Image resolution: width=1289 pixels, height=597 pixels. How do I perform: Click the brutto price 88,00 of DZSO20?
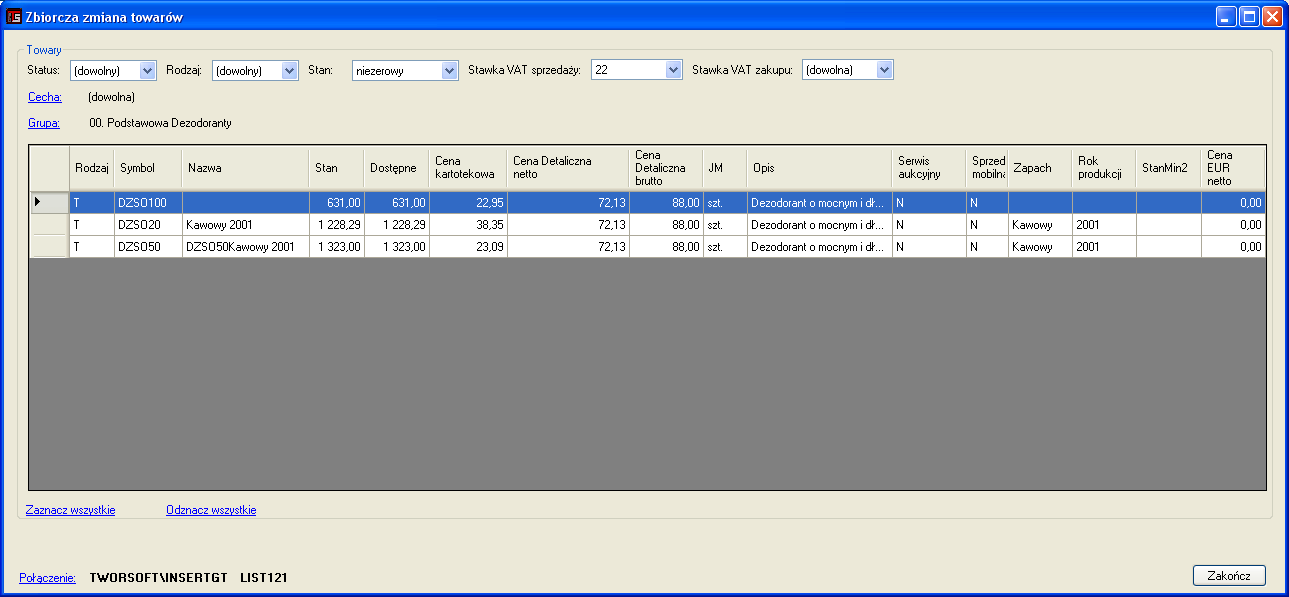pyautogui.click(x=666, y=224)
